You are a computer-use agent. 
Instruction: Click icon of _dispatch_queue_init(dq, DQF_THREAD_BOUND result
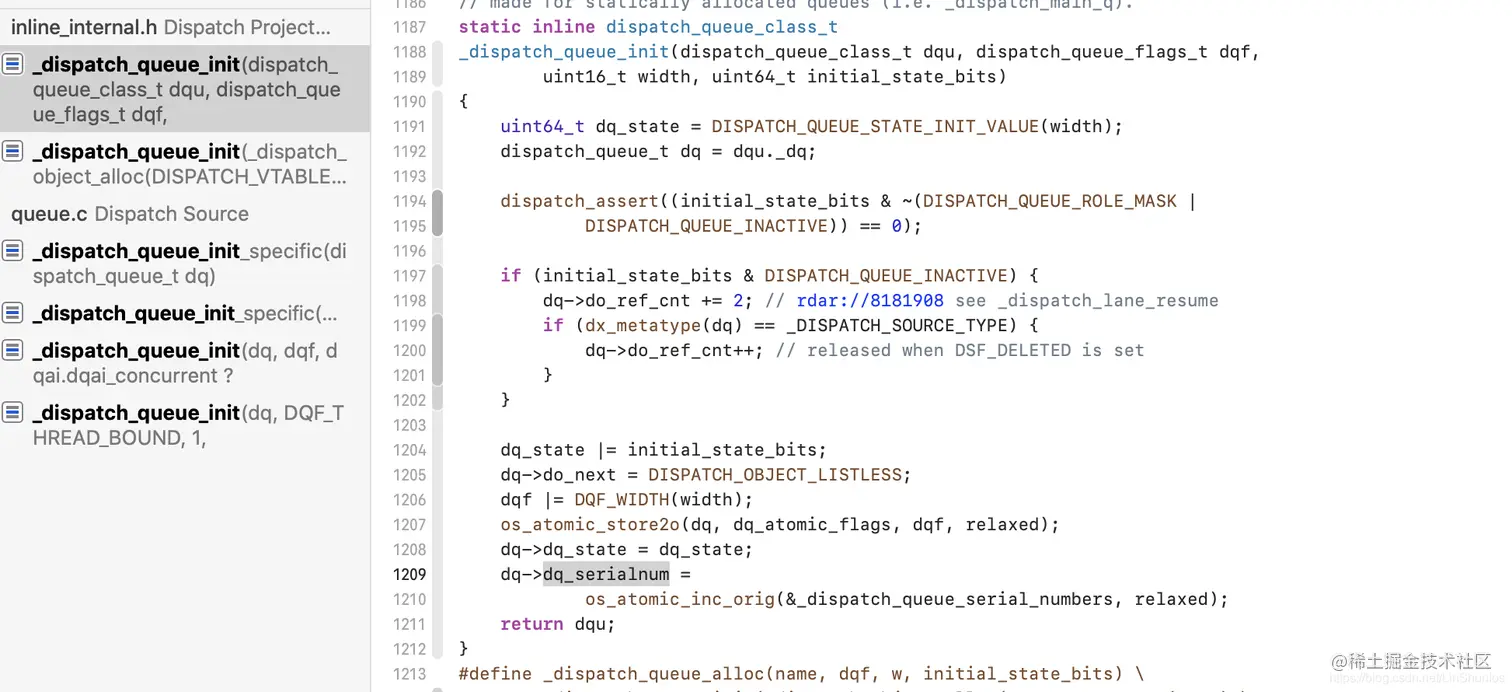pos(12,412)
